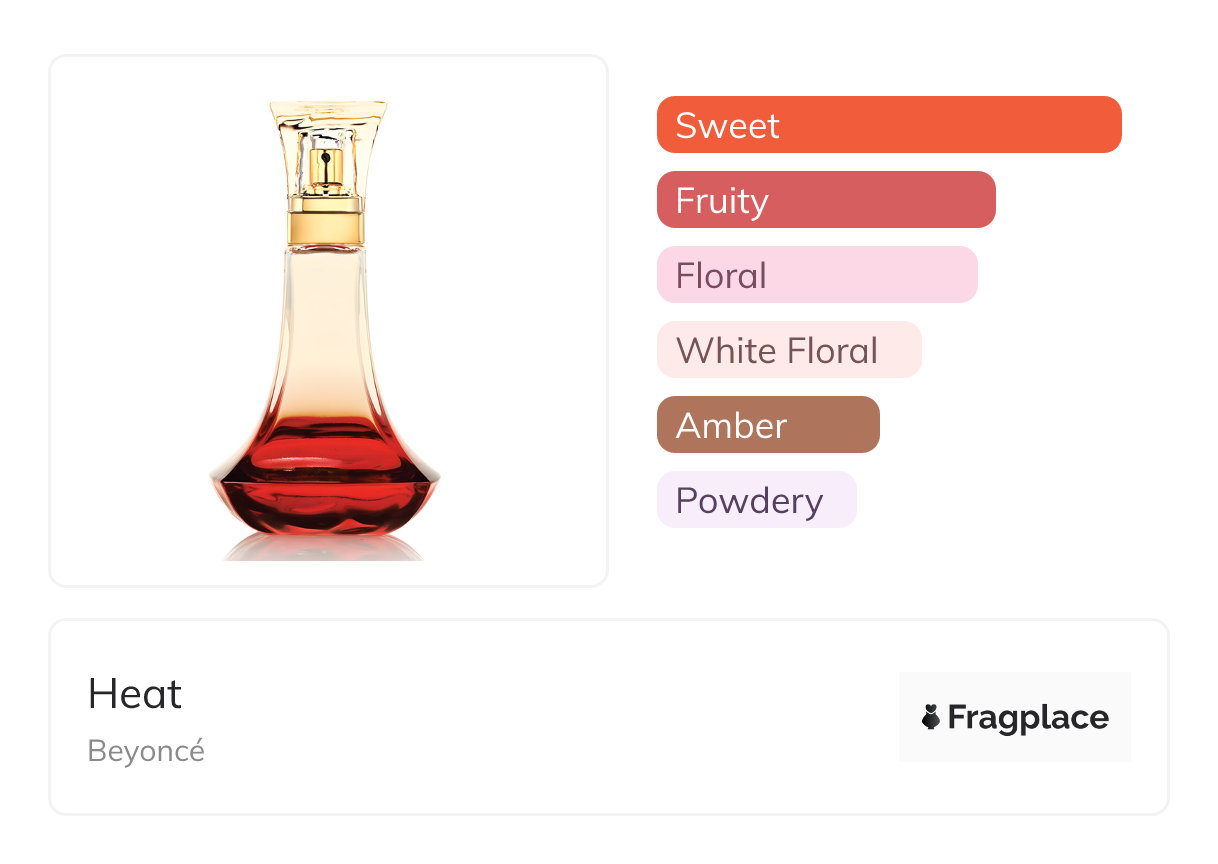Choose the White Floral accord bar
The width and height of the screenshot is (1218, 864).
tap(789, 350)
